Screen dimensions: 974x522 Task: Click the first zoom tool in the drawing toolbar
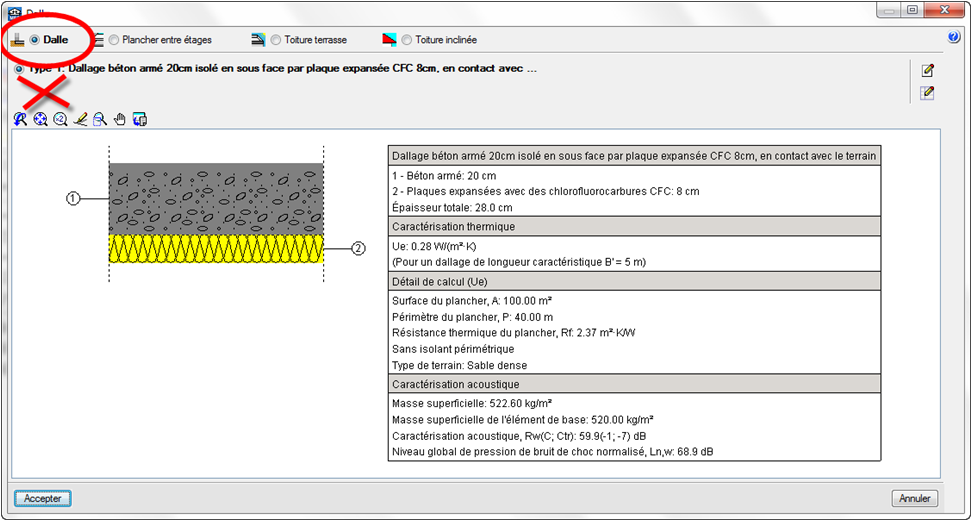pyautogui.click(x=20, y=119)
